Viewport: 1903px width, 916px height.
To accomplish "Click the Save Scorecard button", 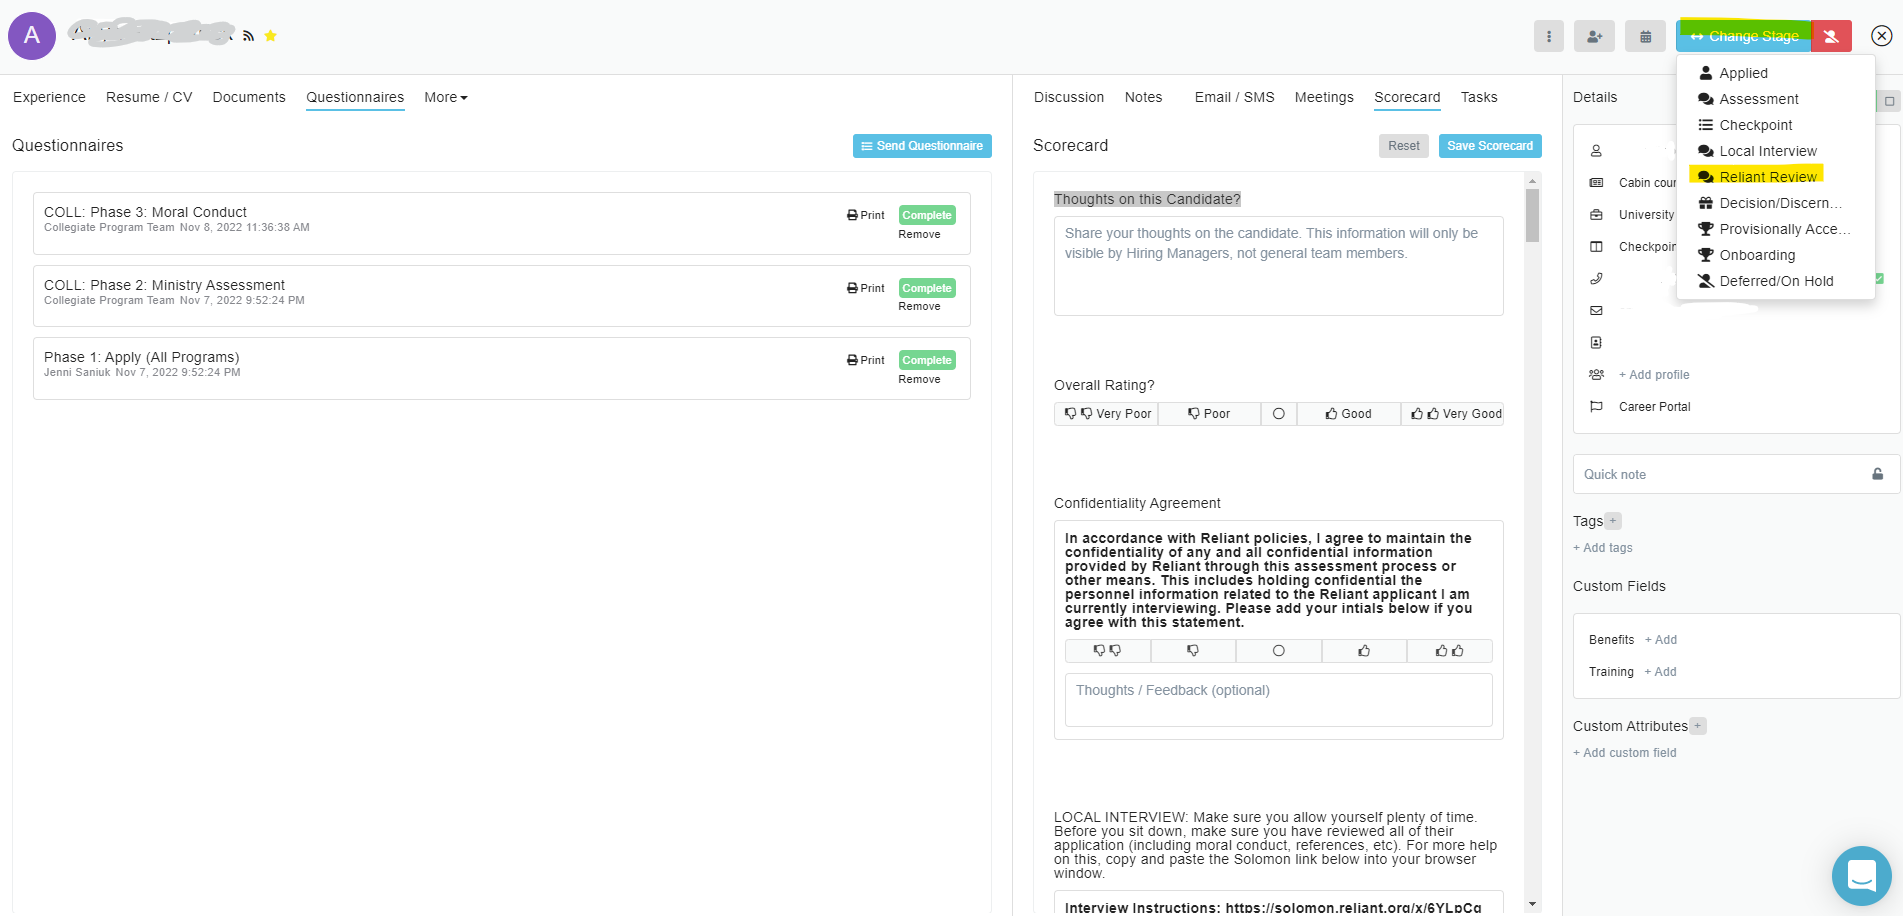I will tap(1489, 146).
